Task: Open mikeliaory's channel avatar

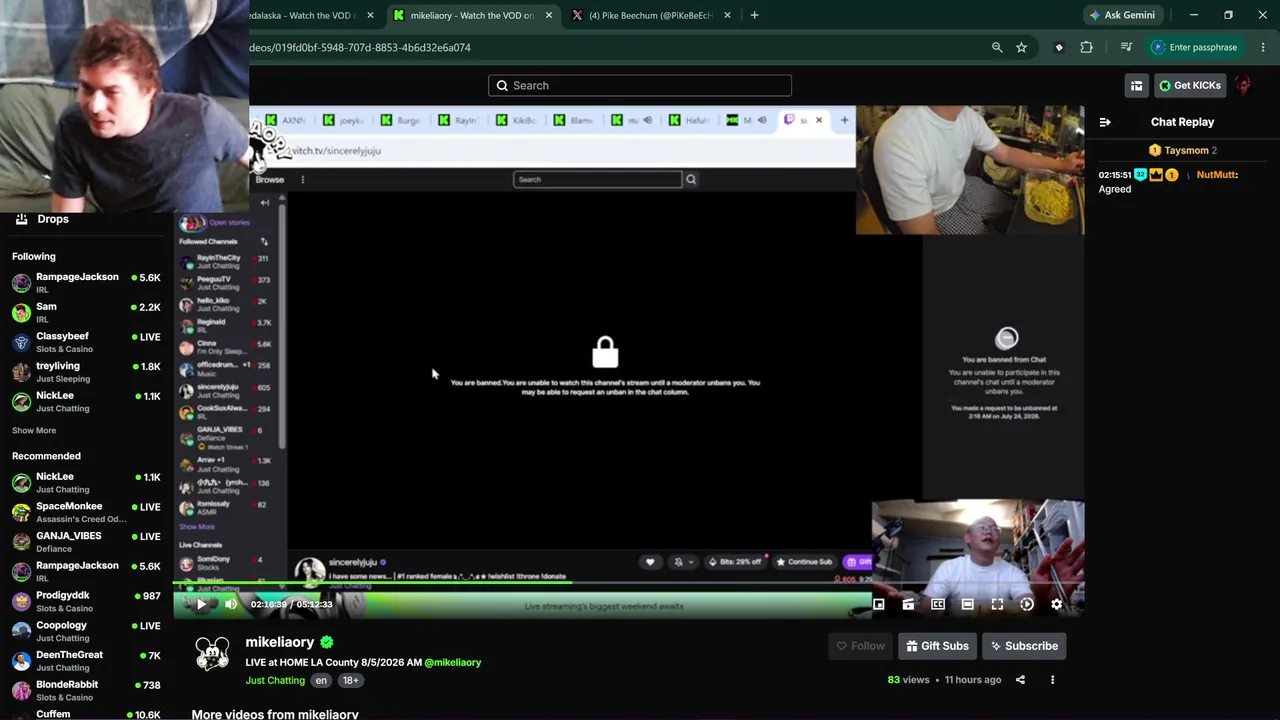Action: click(212, 654)
